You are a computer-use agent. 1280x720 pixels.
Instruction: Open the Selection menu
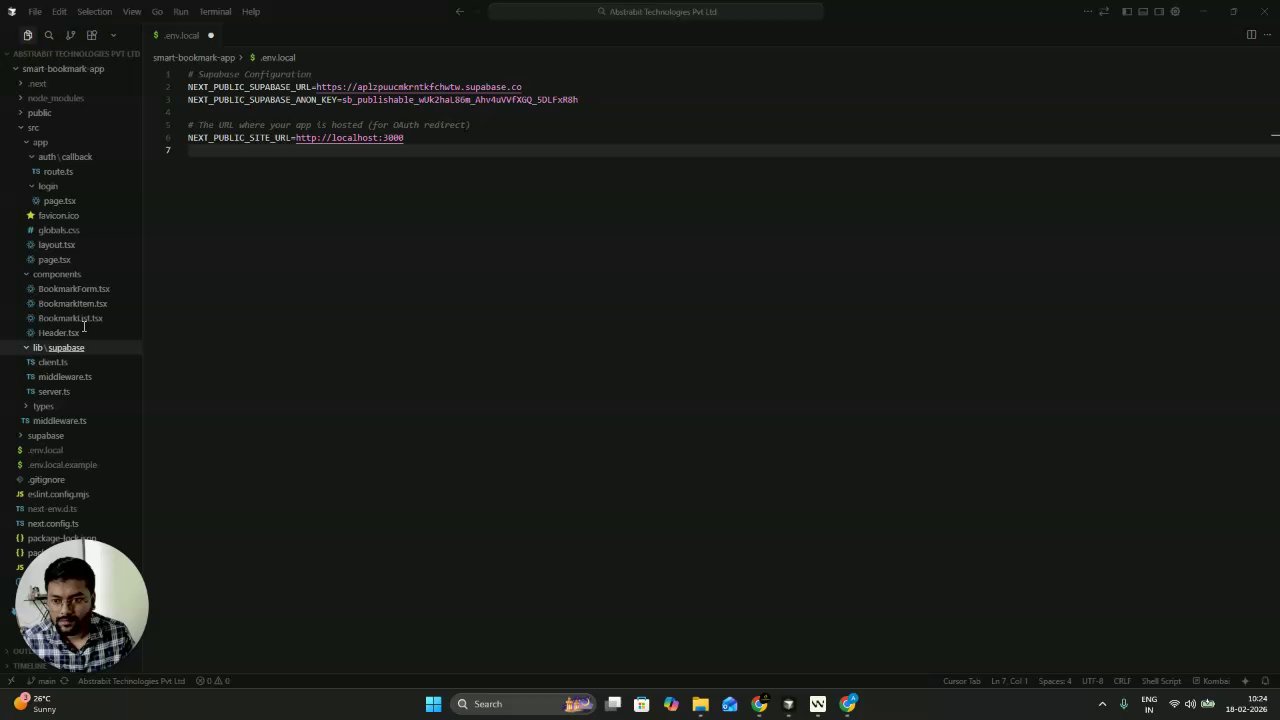click(94, 12)
